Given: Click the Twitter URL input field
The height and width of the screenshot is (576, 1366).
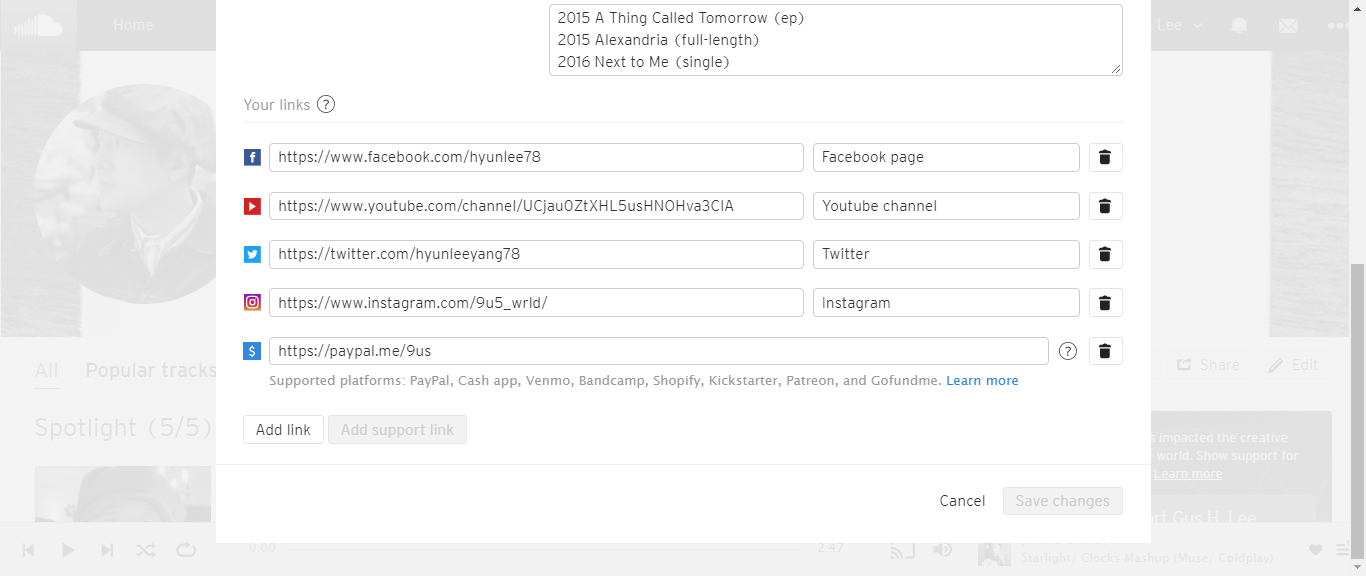Looking at the screenshot, I should tap(536, 254).
